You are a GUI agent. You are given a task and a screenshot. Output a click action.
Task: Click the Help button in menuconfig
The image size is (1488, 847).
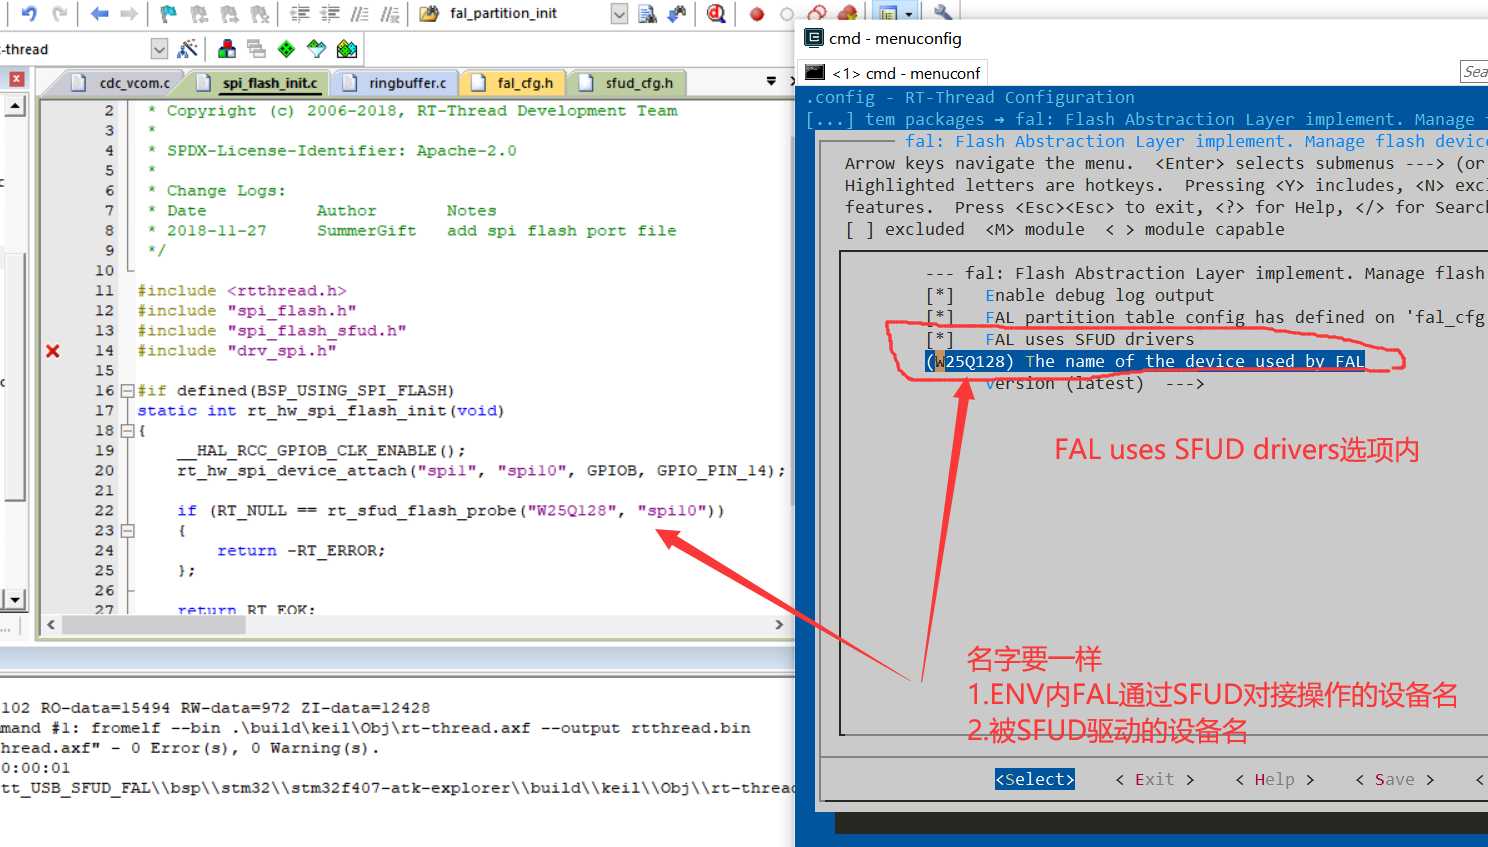(x=1275, y=779)
